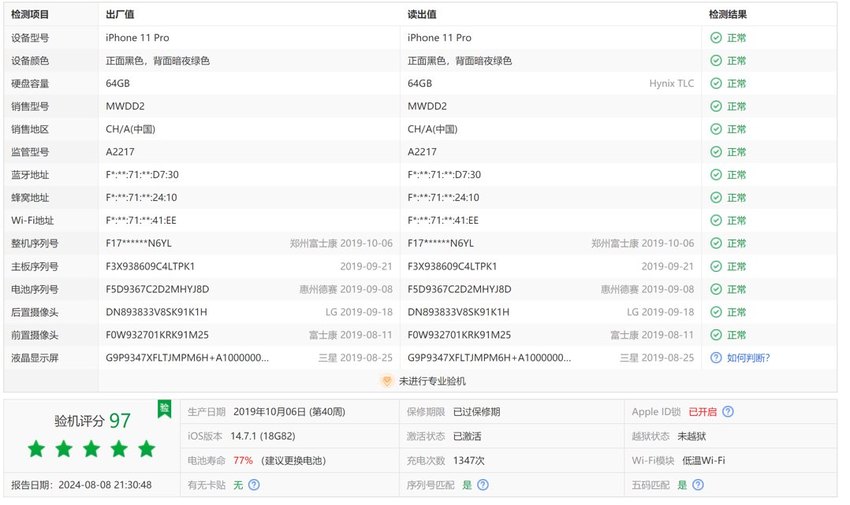Select iPhone 11 Pro in 出厂值 column
Screen dimensions: 850x505
137,38
